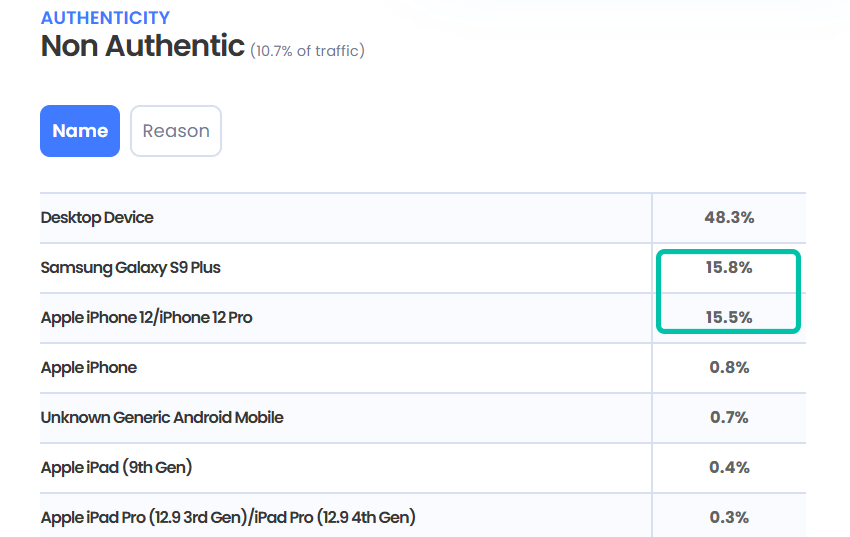Click the 0.4% iPad 9th Gen value
This screenshot has width=850, height=537.
[729, 467]
